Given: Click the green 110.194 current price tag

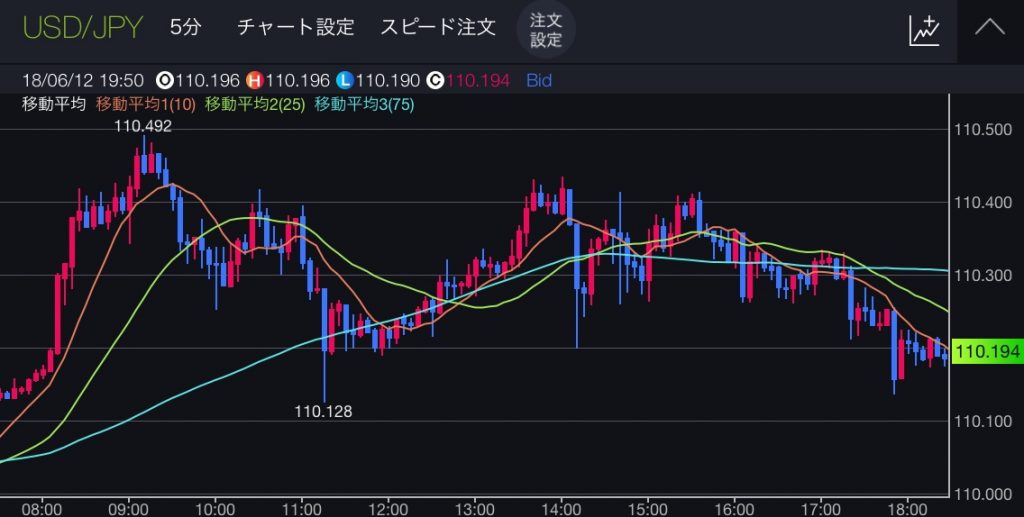Looking at the screenshot, I should [987, 351].
